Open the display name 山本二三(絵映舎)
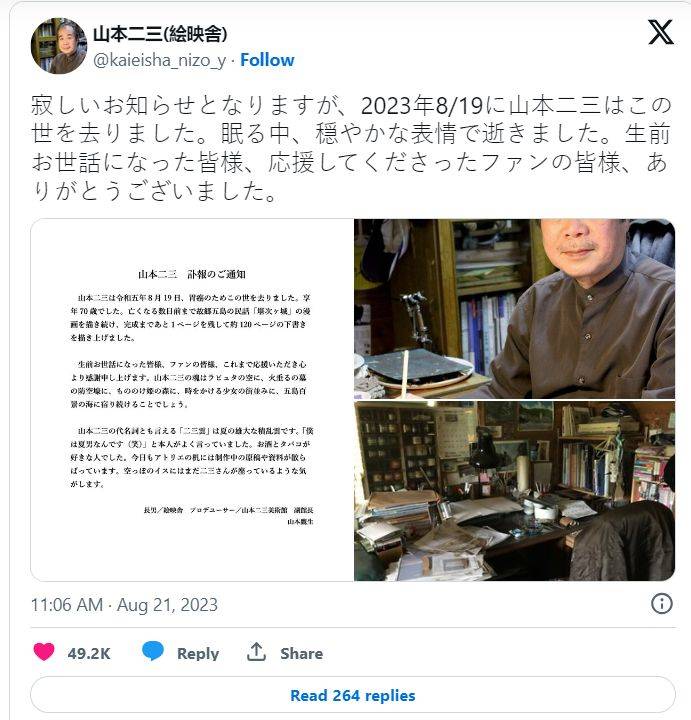Screen dimensions: 691x720 [x=160, y=34]
